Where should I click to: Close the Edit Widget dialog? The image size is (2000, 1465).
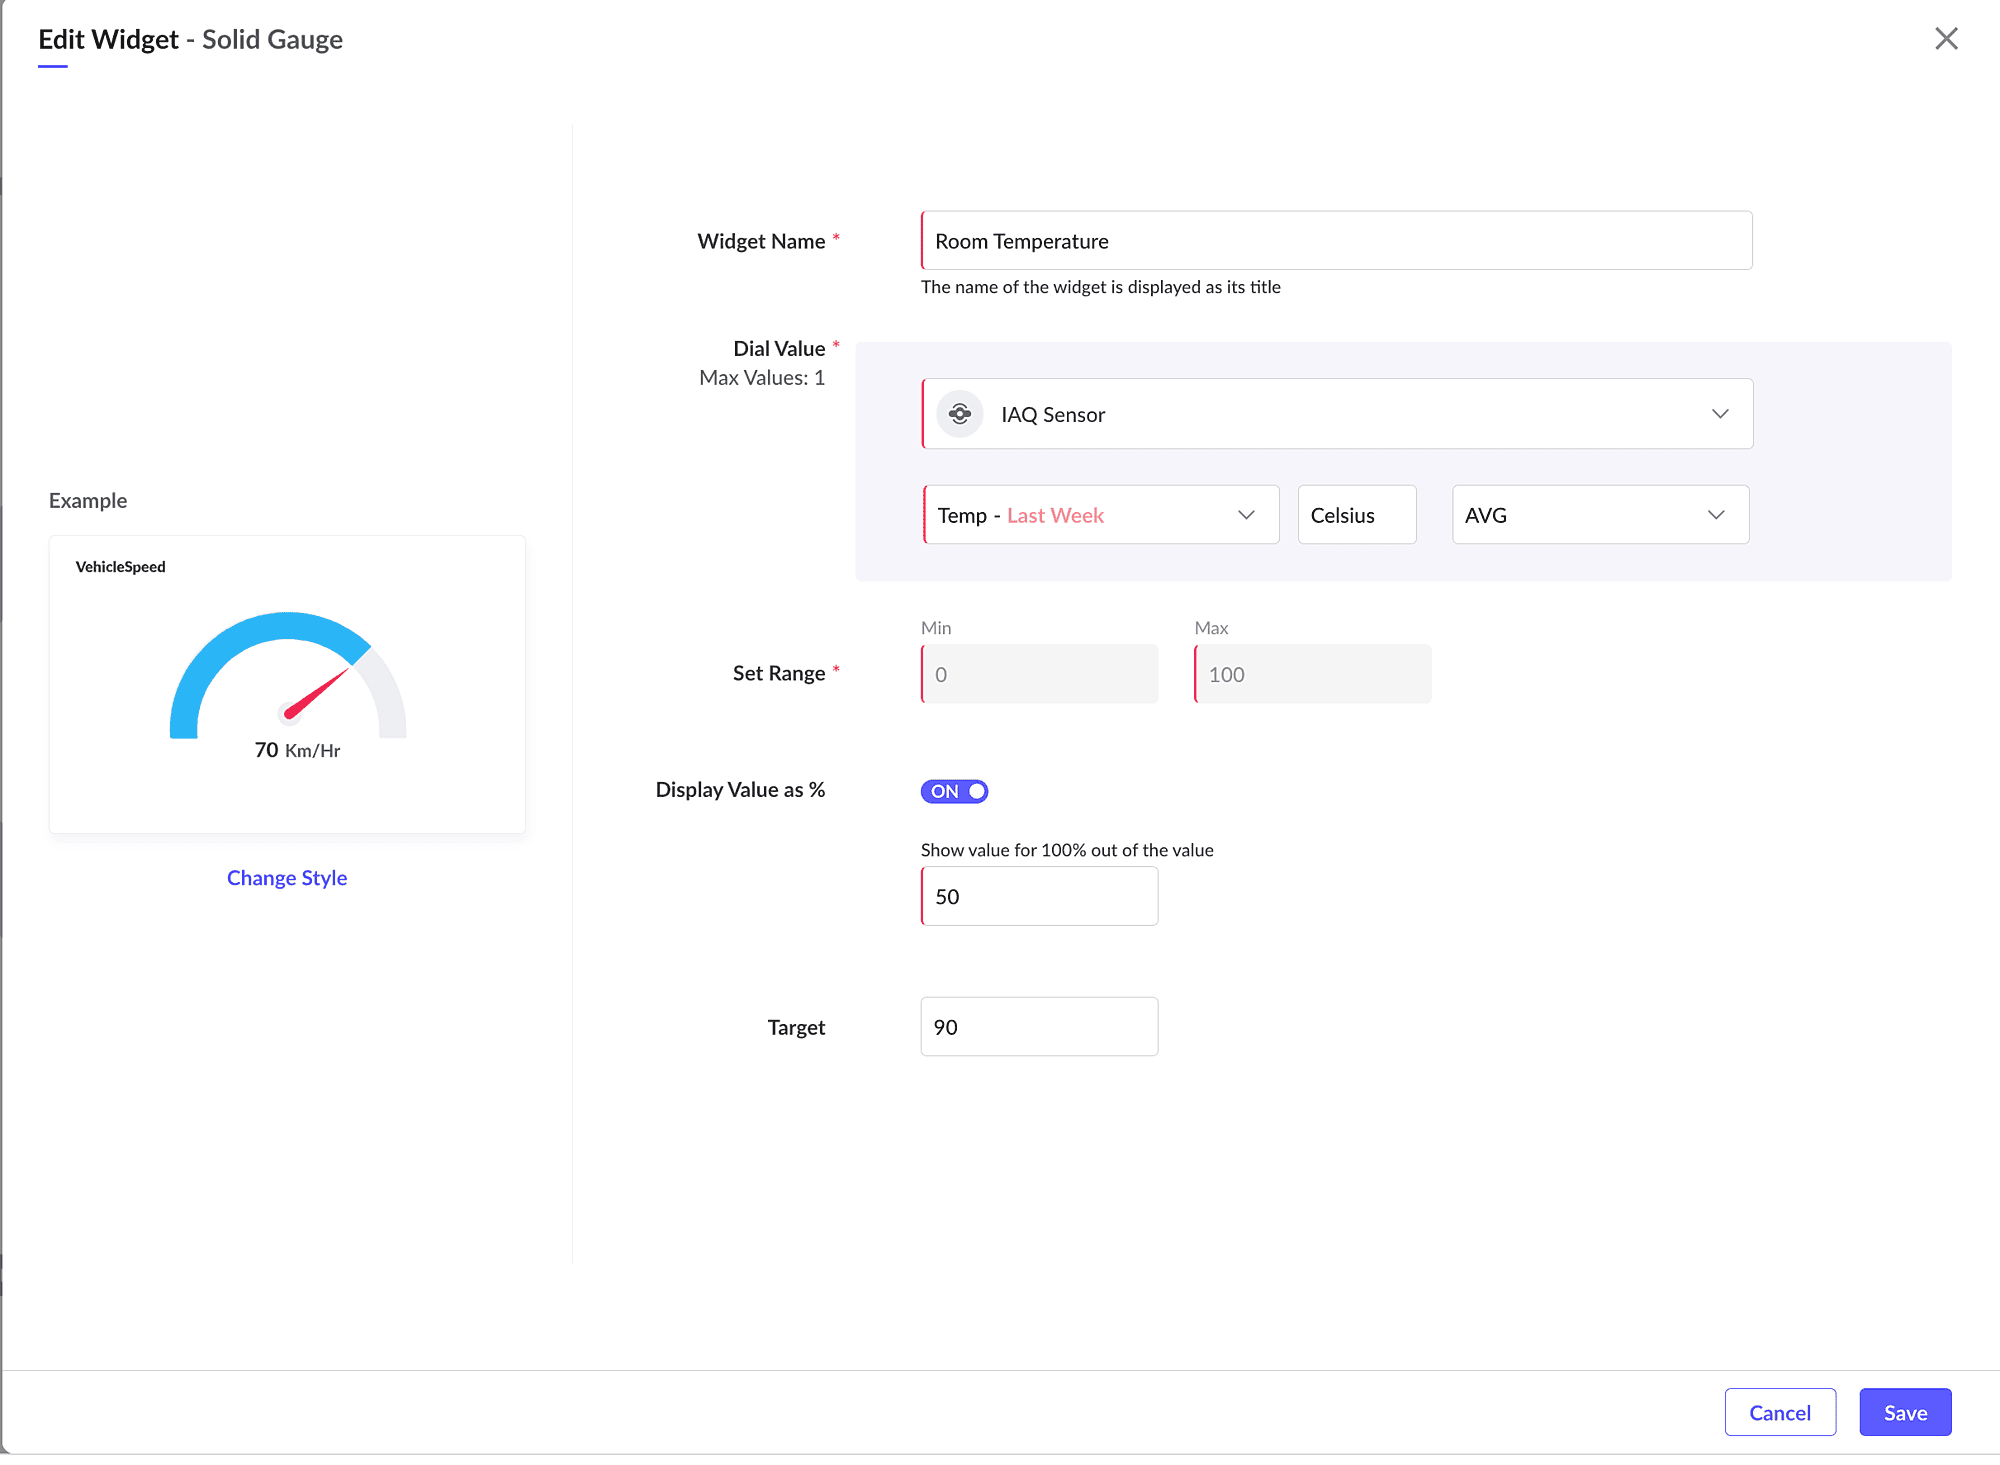point(1945,39)
